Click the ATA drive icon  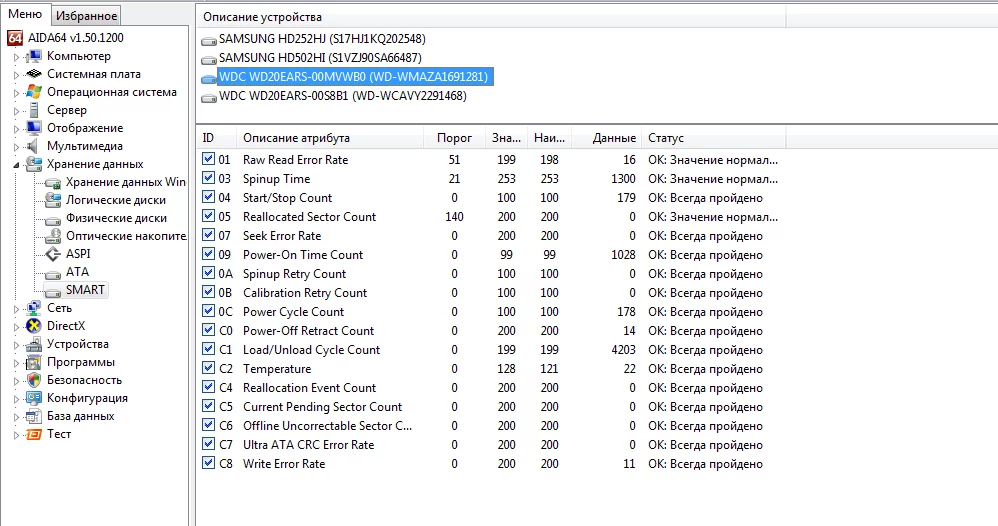(x=53, y=273)
